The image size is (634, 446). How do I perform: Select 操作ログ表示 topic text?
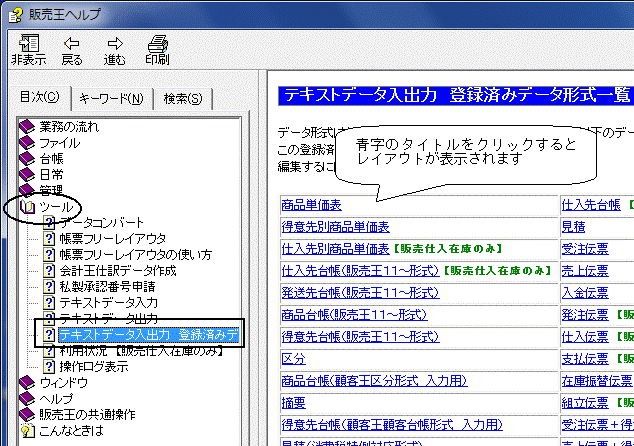[94, 366]
